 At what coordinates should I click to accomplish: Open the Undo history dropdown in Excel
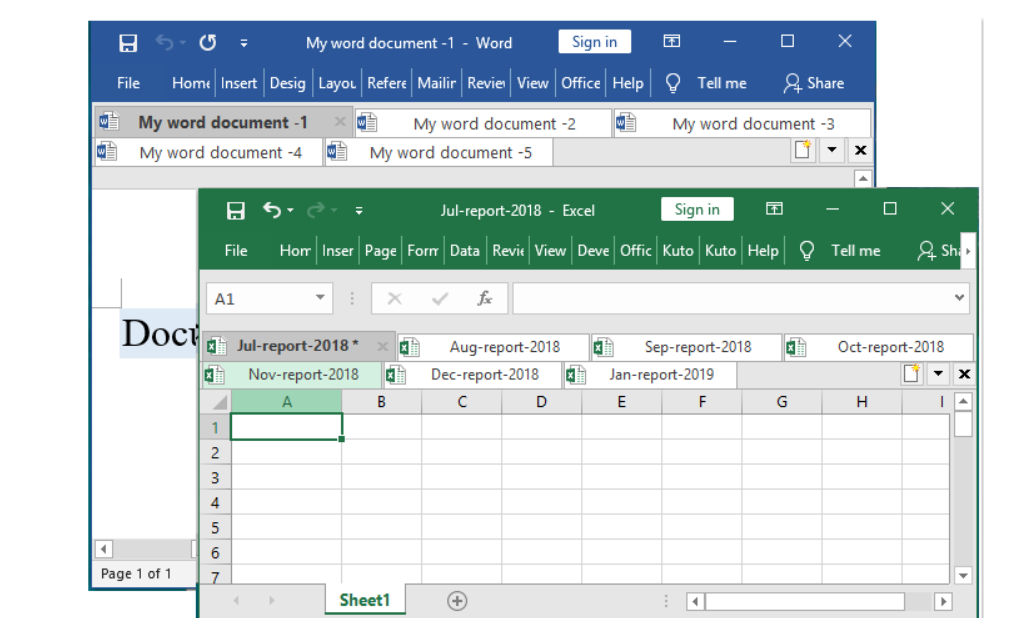(290, 210)
